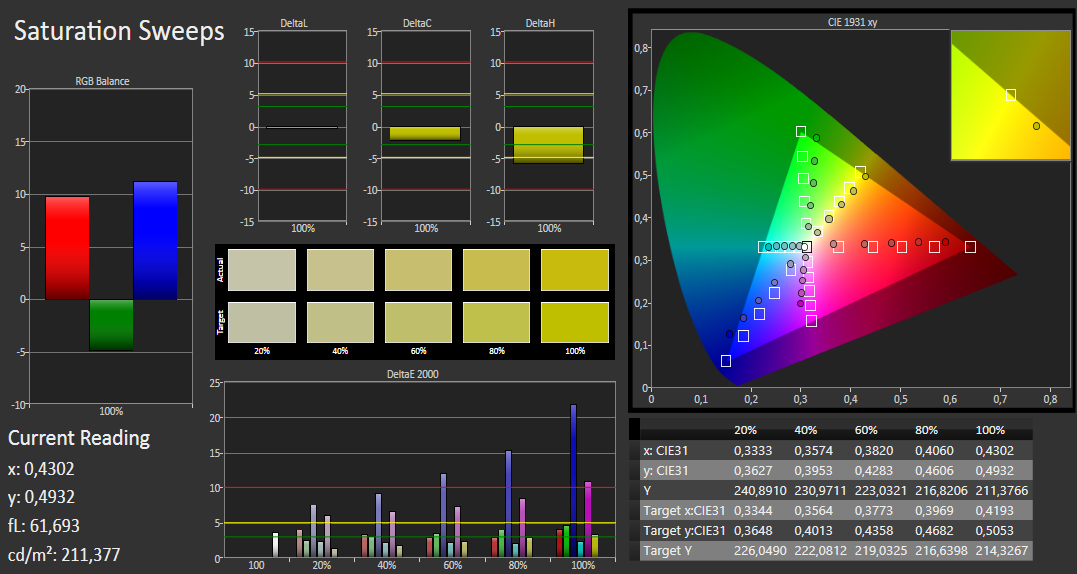
Task: Click the Actual row label beside swatches
Action: pos(220,270)
